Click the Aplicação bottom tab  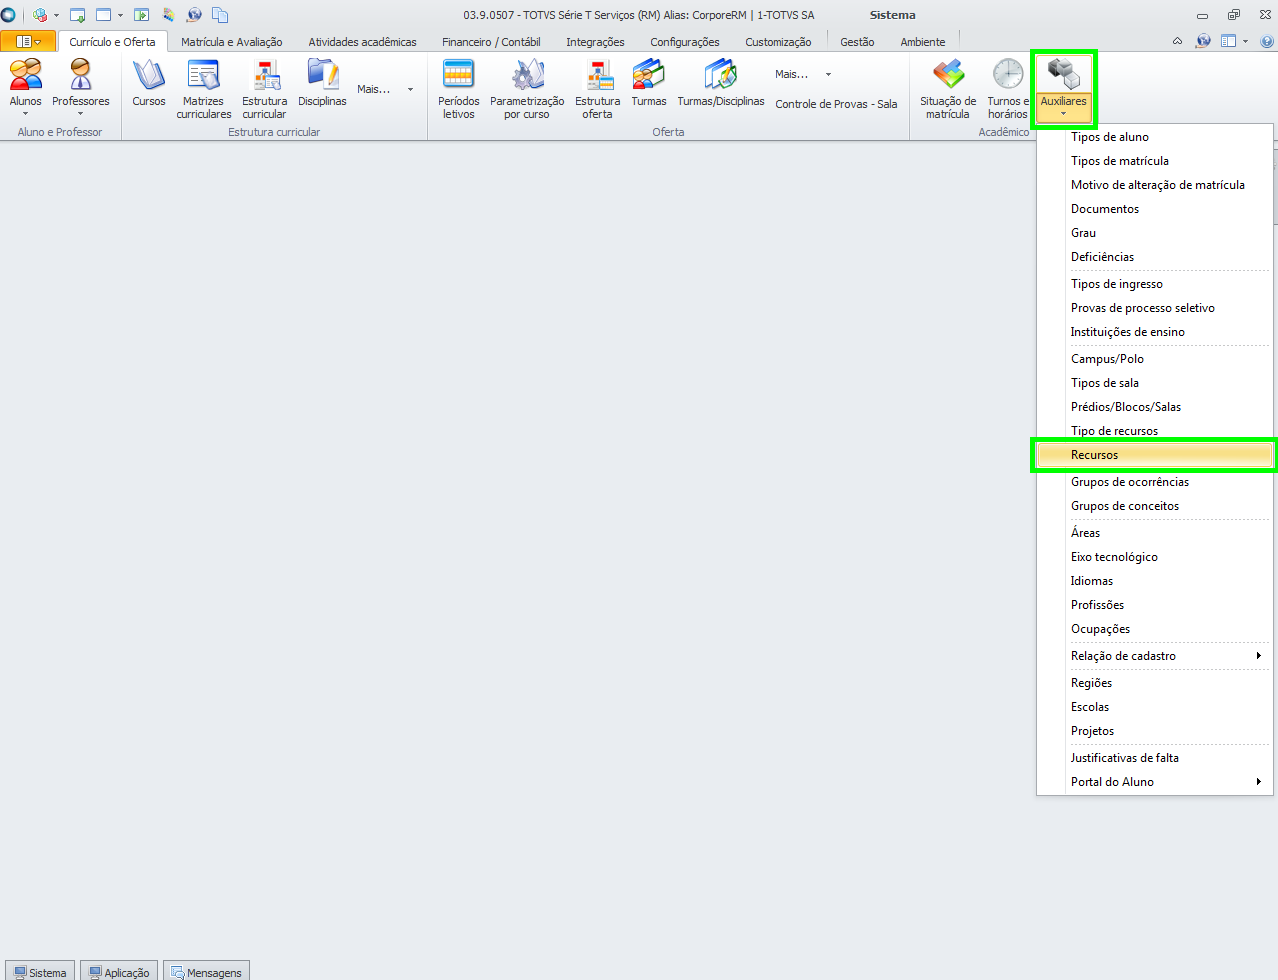(119, 971)
